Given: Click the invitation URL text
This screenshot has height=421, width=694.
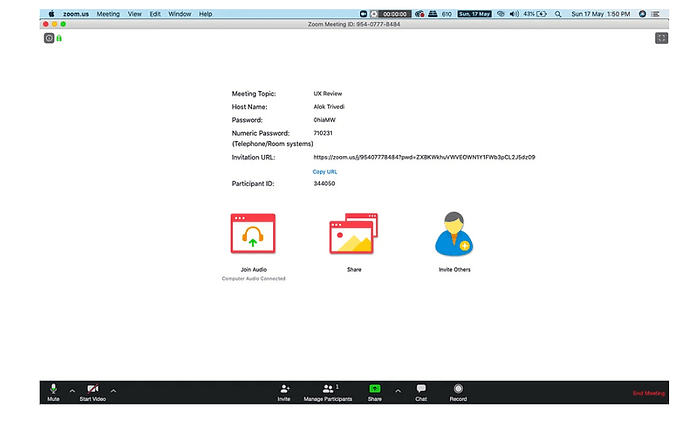Looking at the screenshot, I should tap(424, 157).
